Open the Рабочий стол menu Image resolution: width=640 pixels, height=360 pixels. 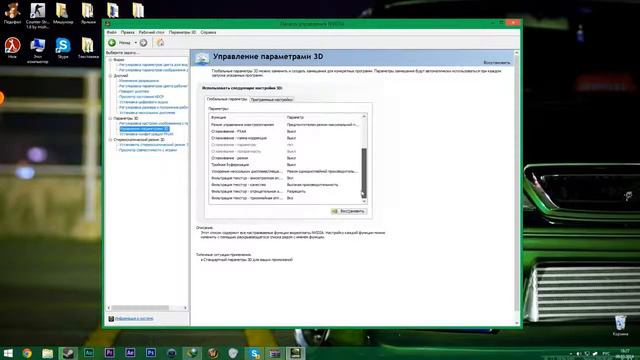(151, 32)
